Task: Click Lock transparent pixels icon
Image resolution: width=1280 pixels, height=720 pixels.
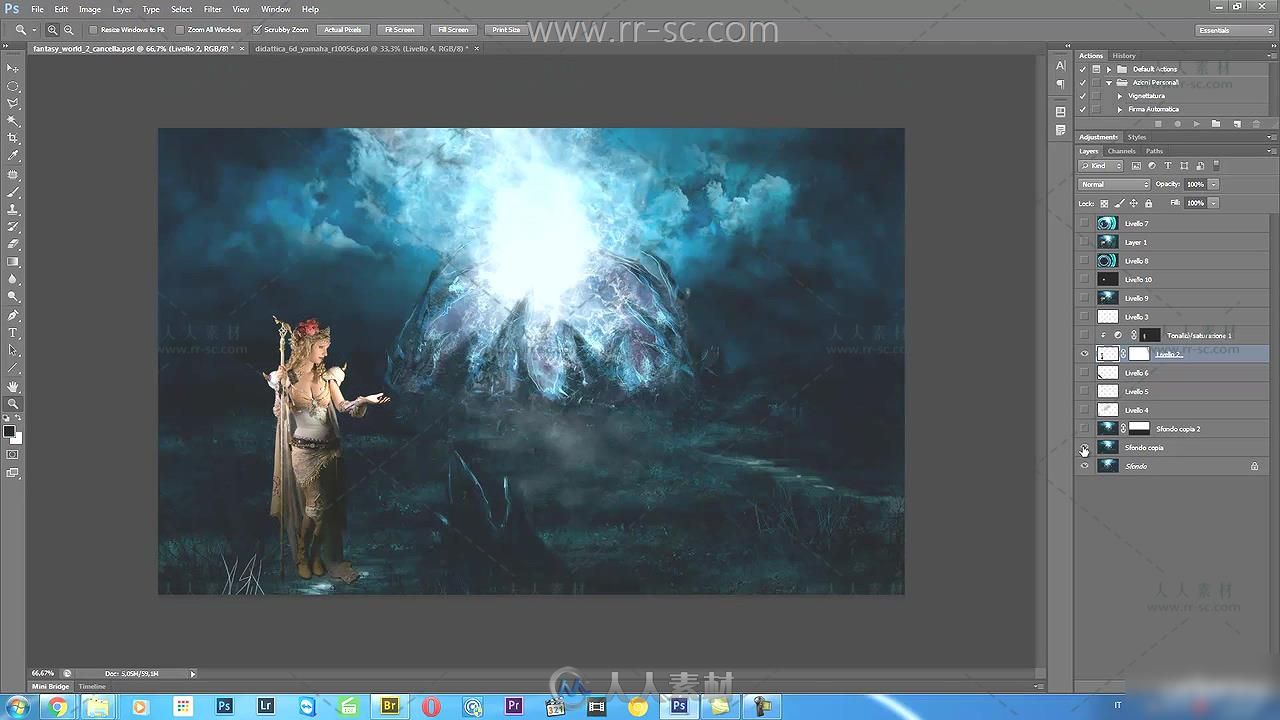Action: (1104, 203)
